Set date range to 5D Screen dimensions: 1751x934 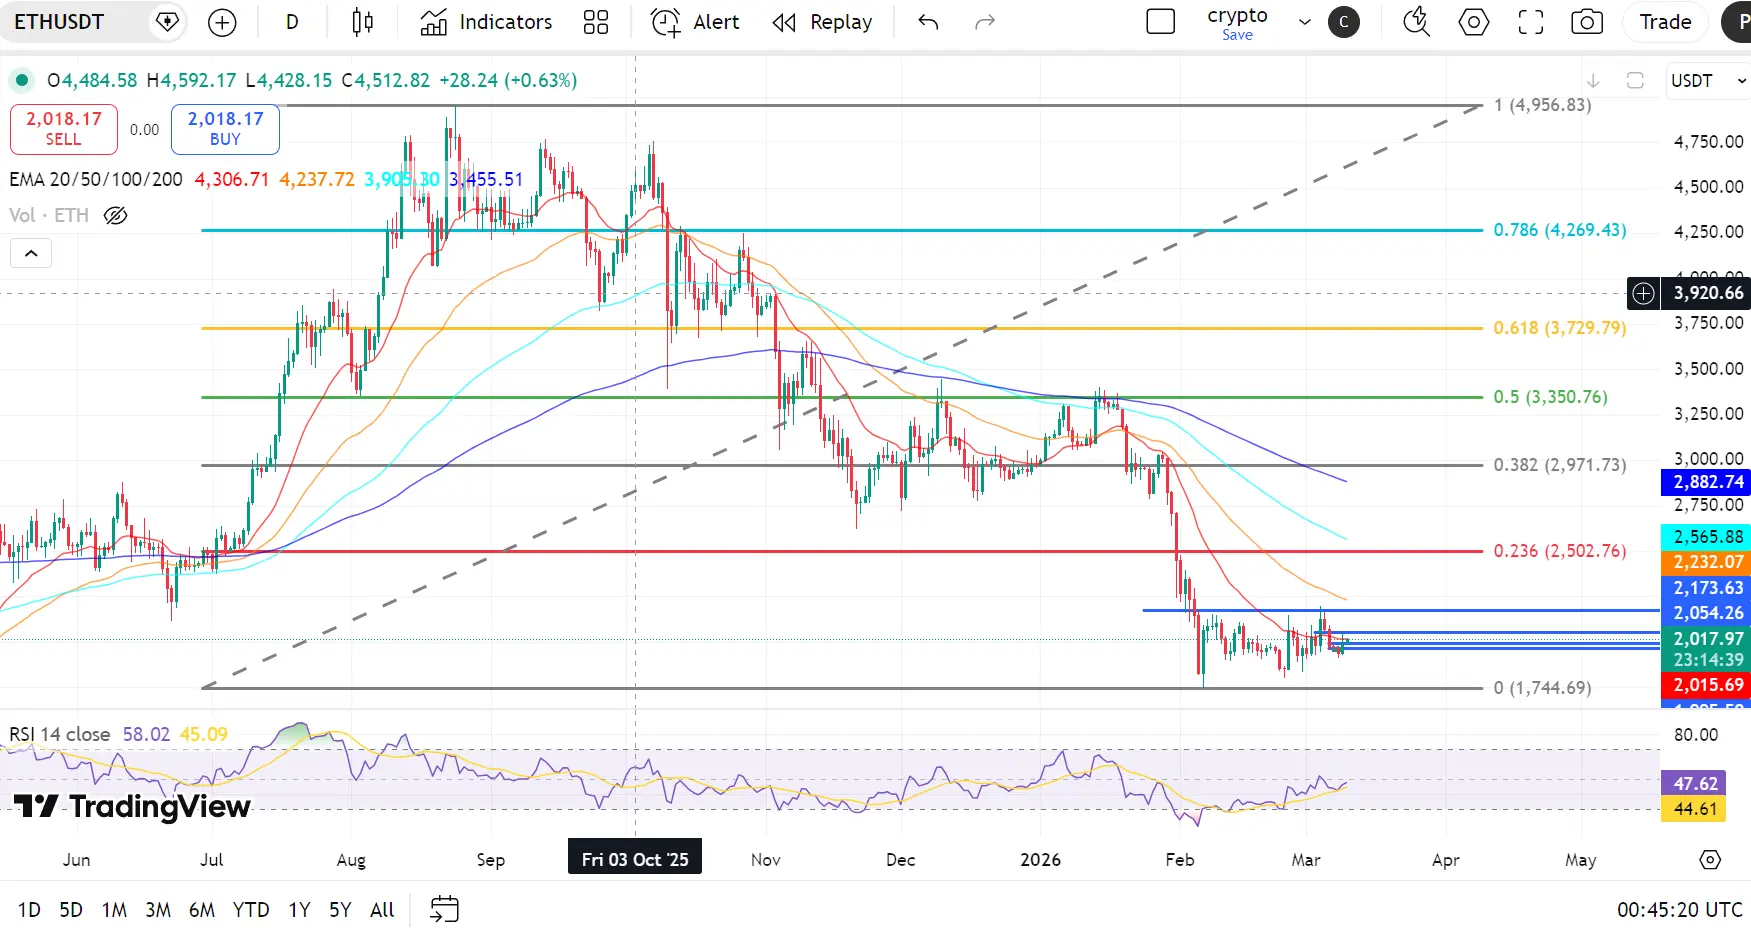(71, 910)
